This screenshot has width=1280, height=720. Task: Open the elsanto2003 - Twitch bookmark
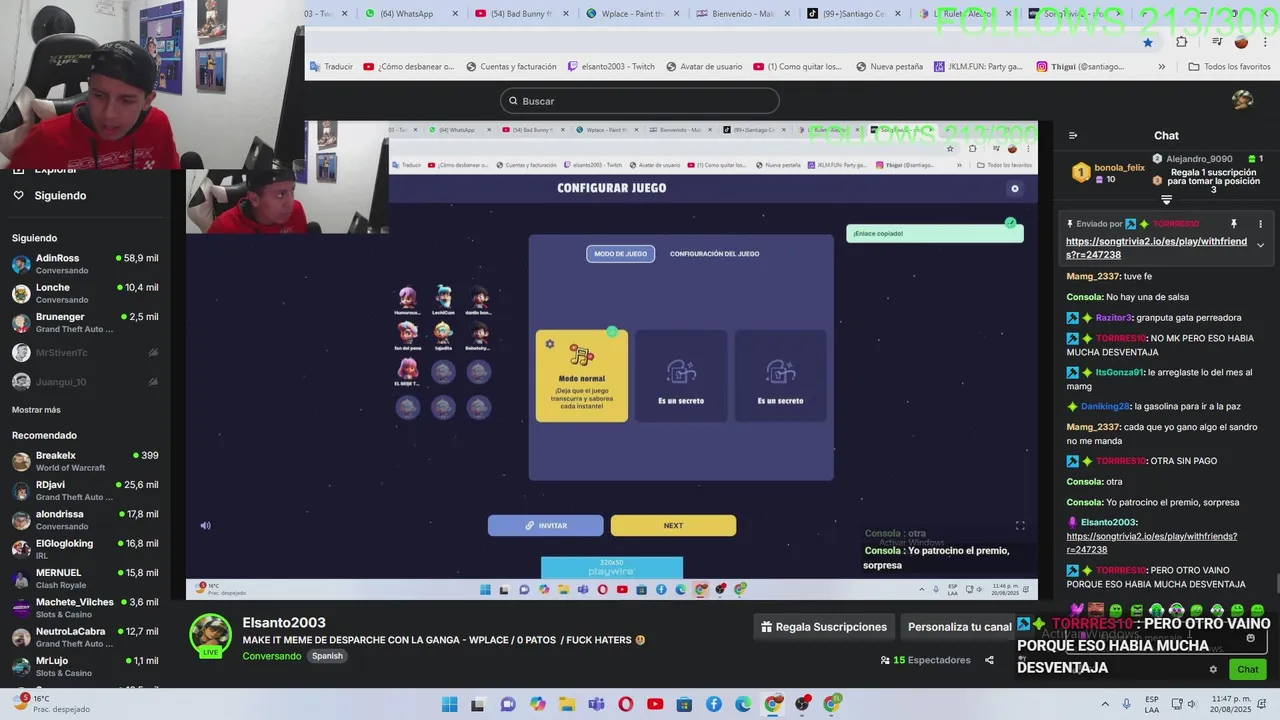(611, 67)
